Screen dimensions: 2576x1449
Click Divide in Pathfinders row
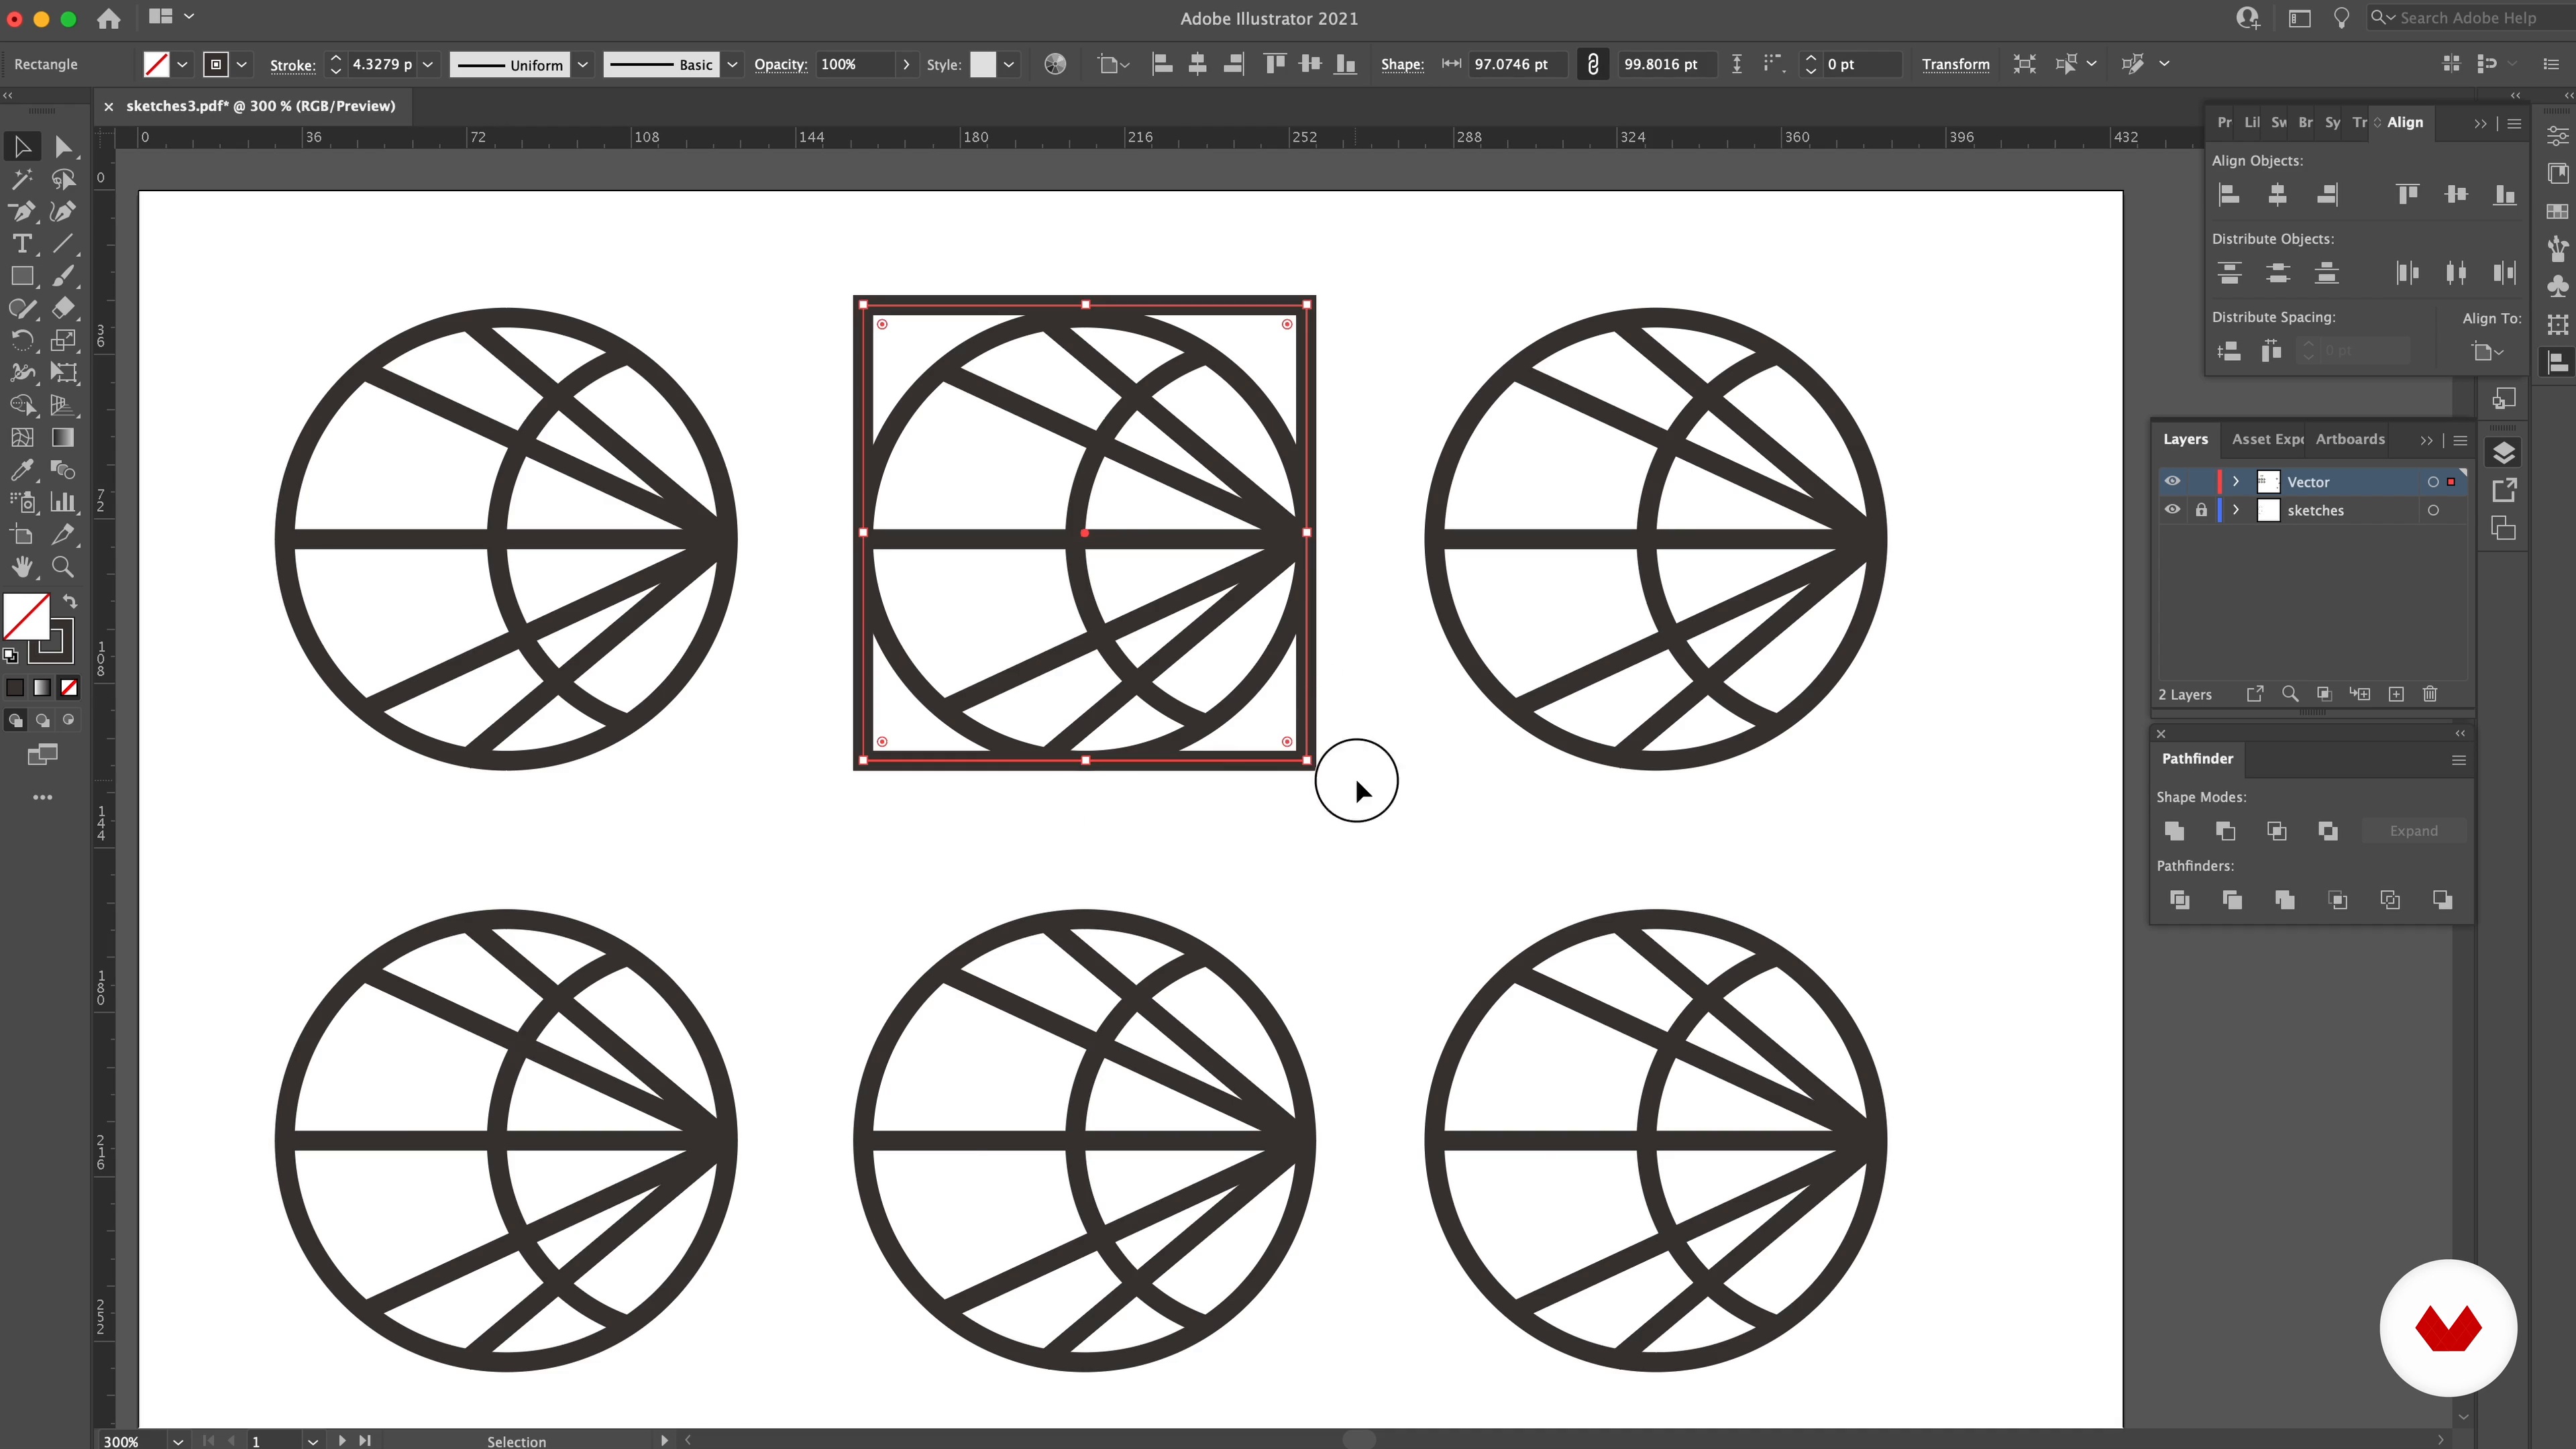[x=2180, y=900]
